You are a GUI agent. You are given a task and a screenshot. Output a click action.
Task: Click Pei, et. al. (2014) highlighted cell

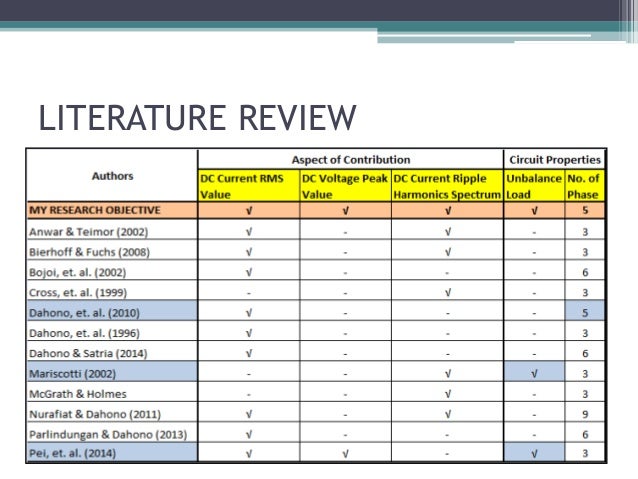[112, 453]
